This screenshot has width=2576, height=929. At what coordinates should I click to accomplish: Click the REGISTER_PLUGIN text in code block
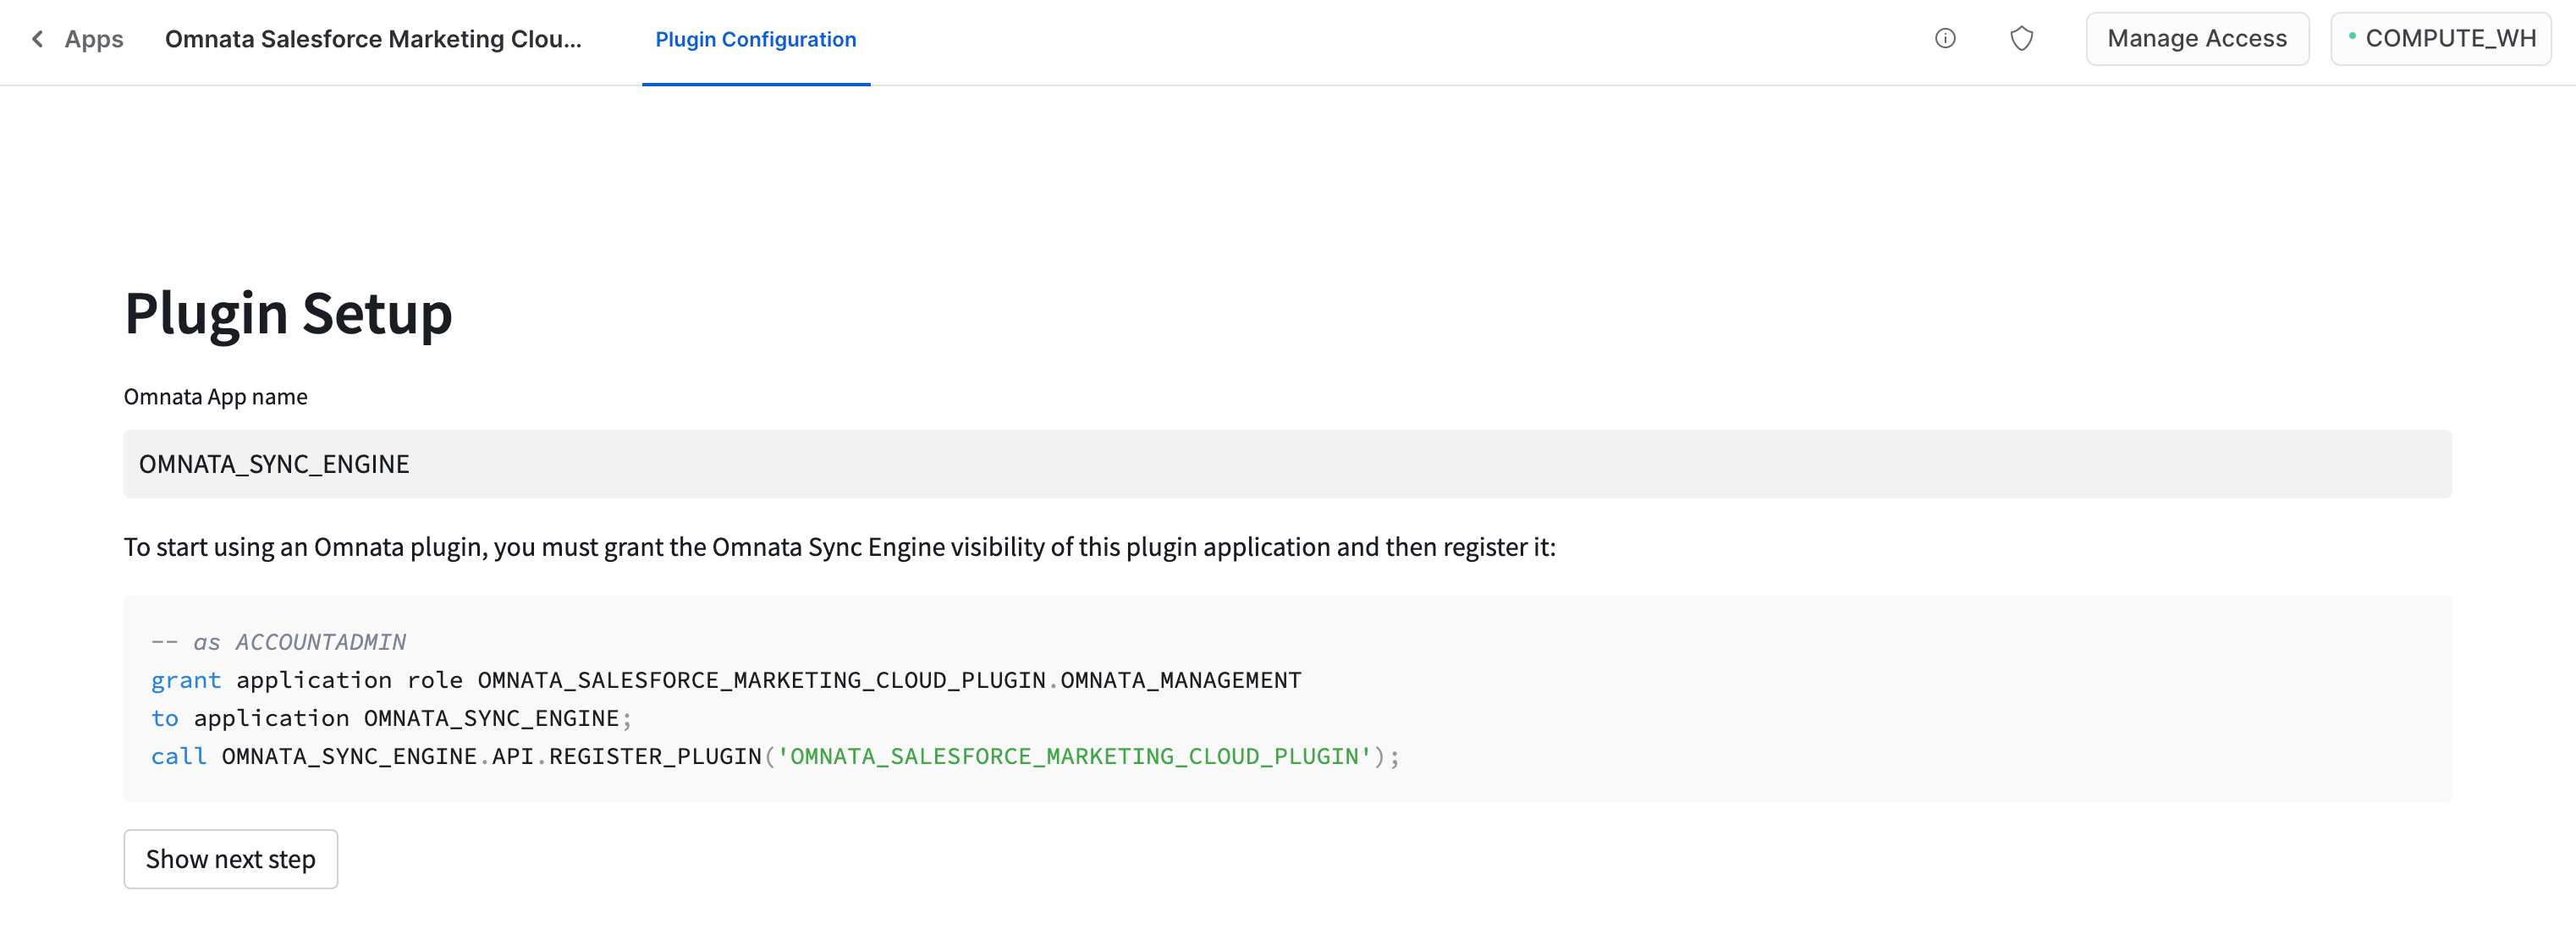tap(654, 757)
